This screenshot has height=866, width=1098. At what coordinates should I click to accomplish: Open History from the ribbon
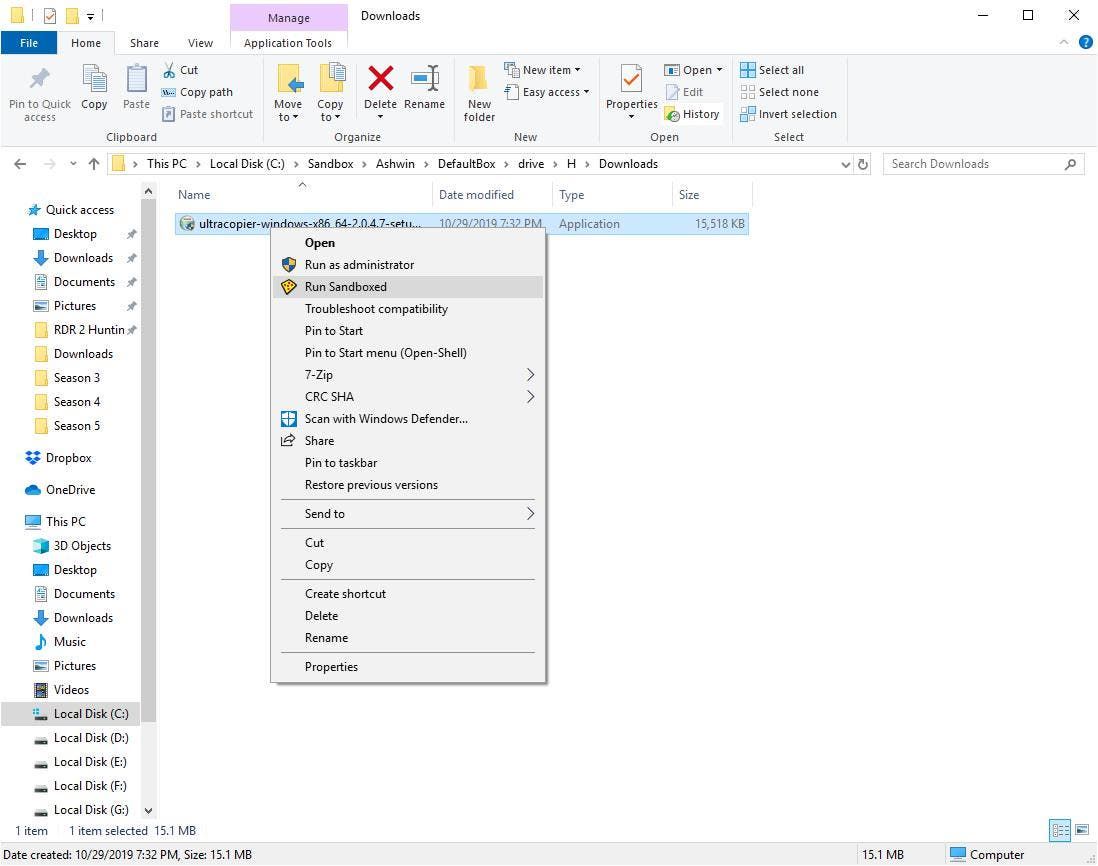692,114
